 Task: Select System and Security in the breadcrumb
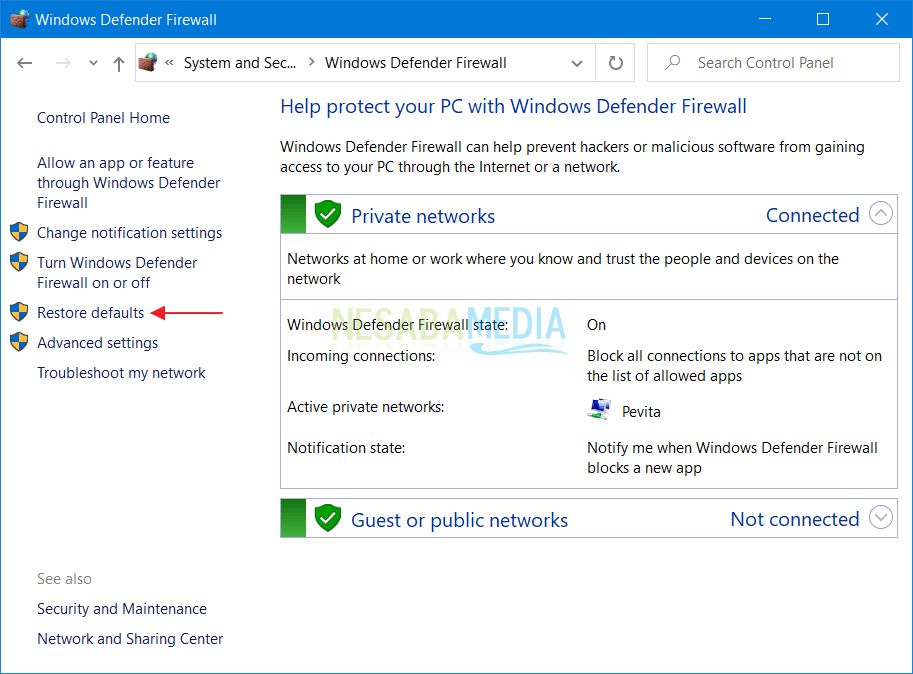point(240,62)
